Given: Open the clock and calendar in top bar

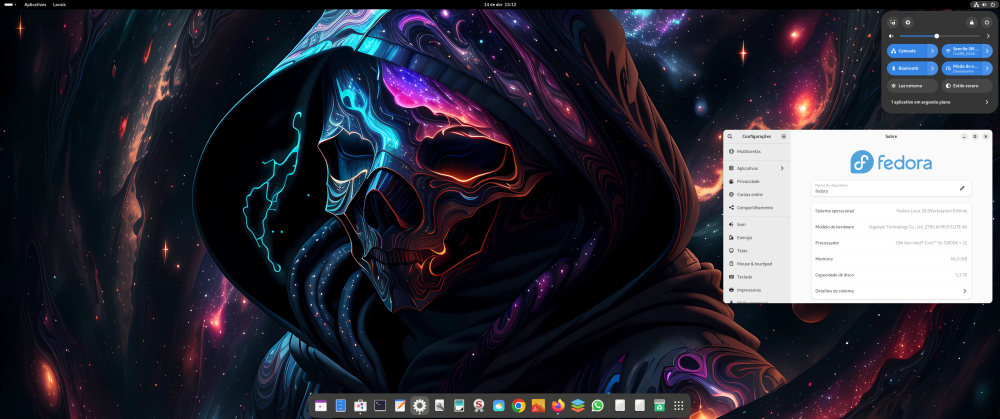Looking at the screenshot, I should tap(500, 4).
